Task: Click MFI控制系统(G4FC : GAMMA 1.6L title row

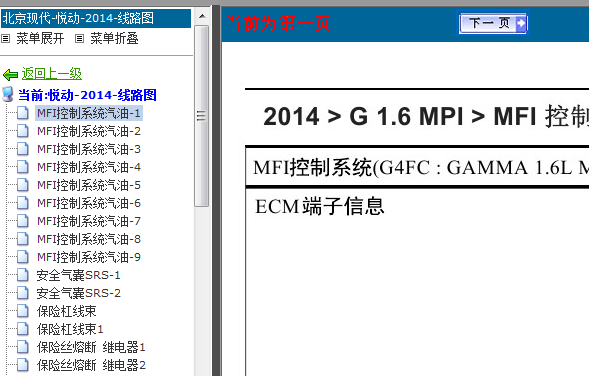Action: 417,167
